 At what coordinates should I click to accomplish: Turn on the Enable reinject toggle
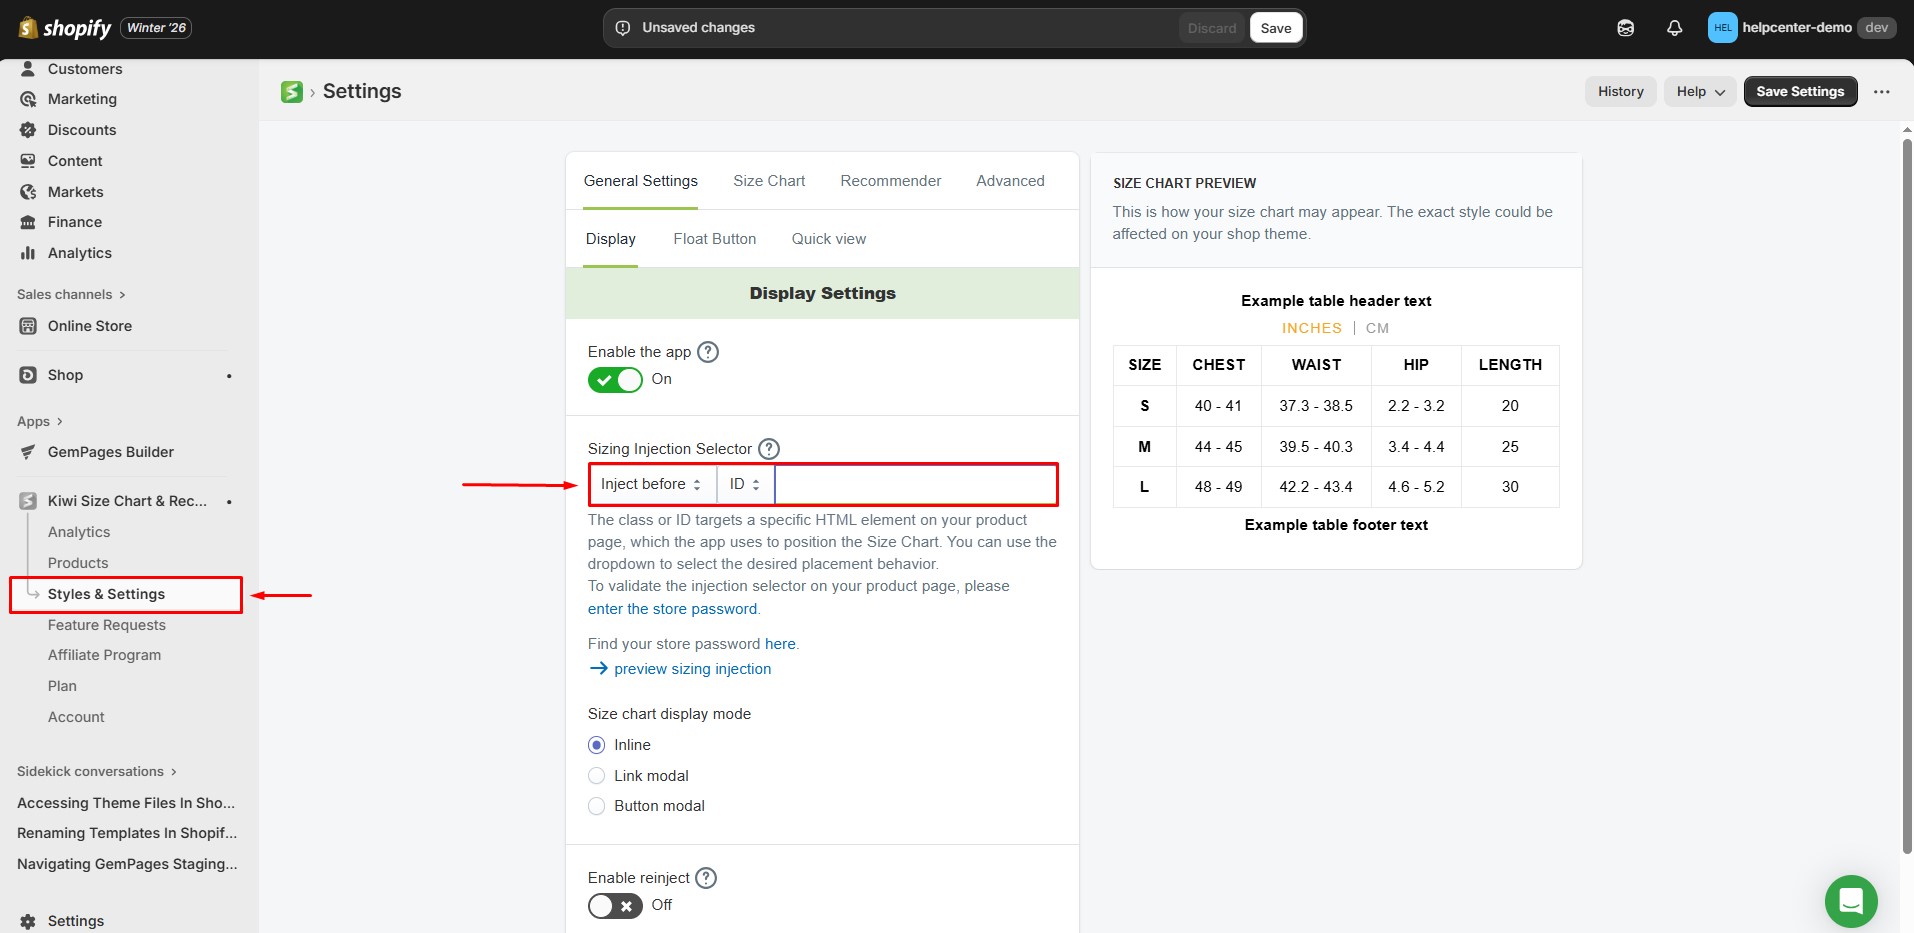click(615, 906)
